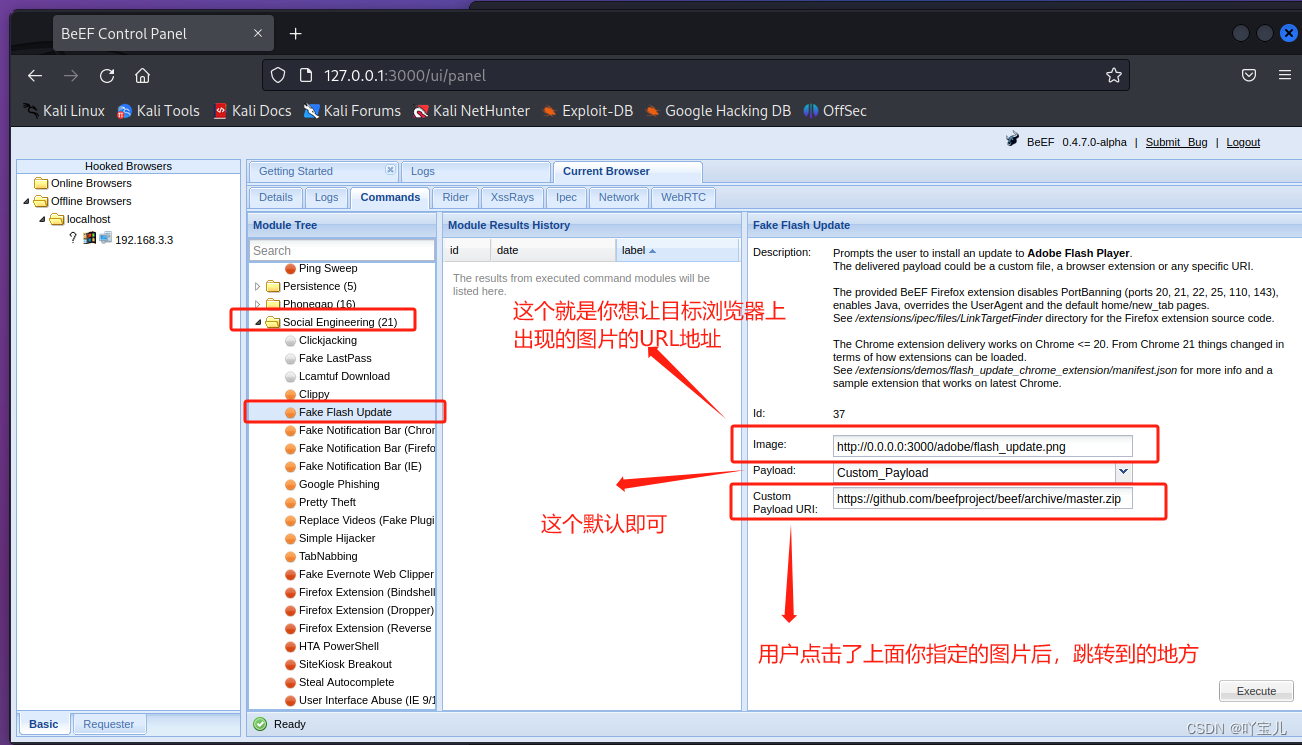Click the Firefox home icon
Screen dimensions: 1302x745
[x=143, y=75]
